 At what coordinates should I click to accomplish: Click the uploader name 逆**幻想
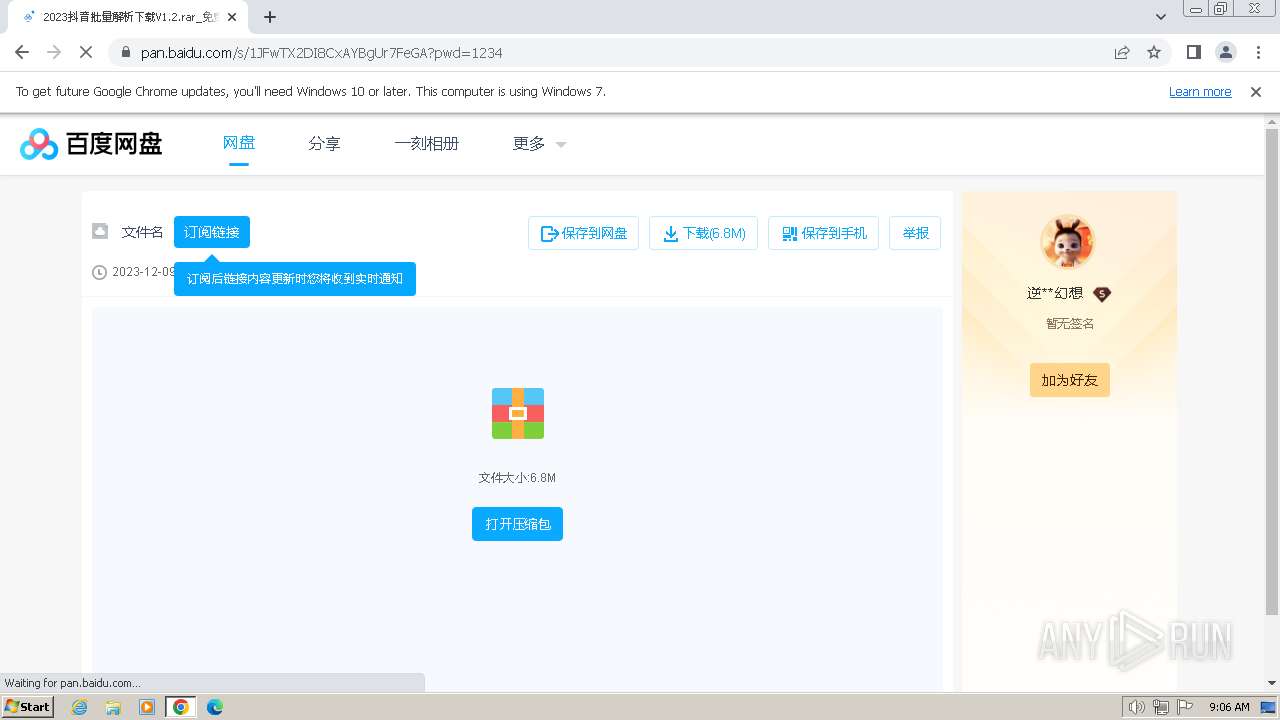pyautogui.click(x=1055, y=294)
